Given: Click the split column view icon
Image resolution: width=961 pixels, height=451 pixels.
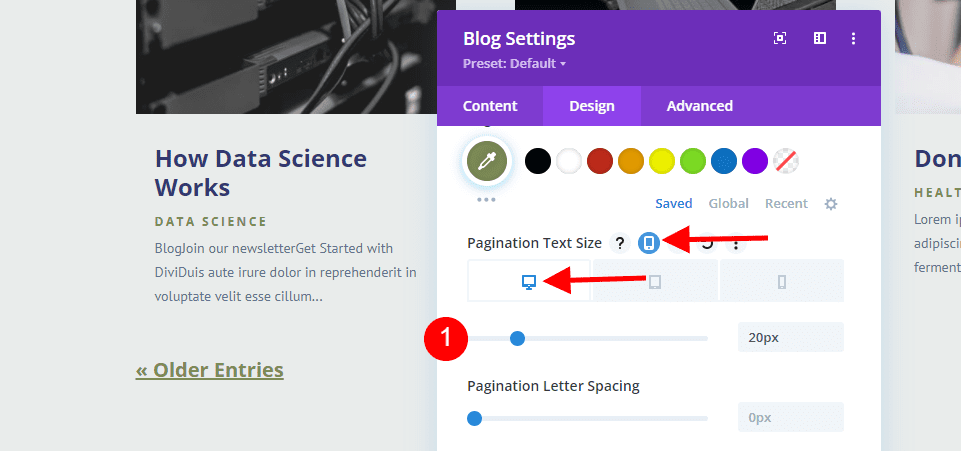Looking at the screenshot, I should coord(820,39).
